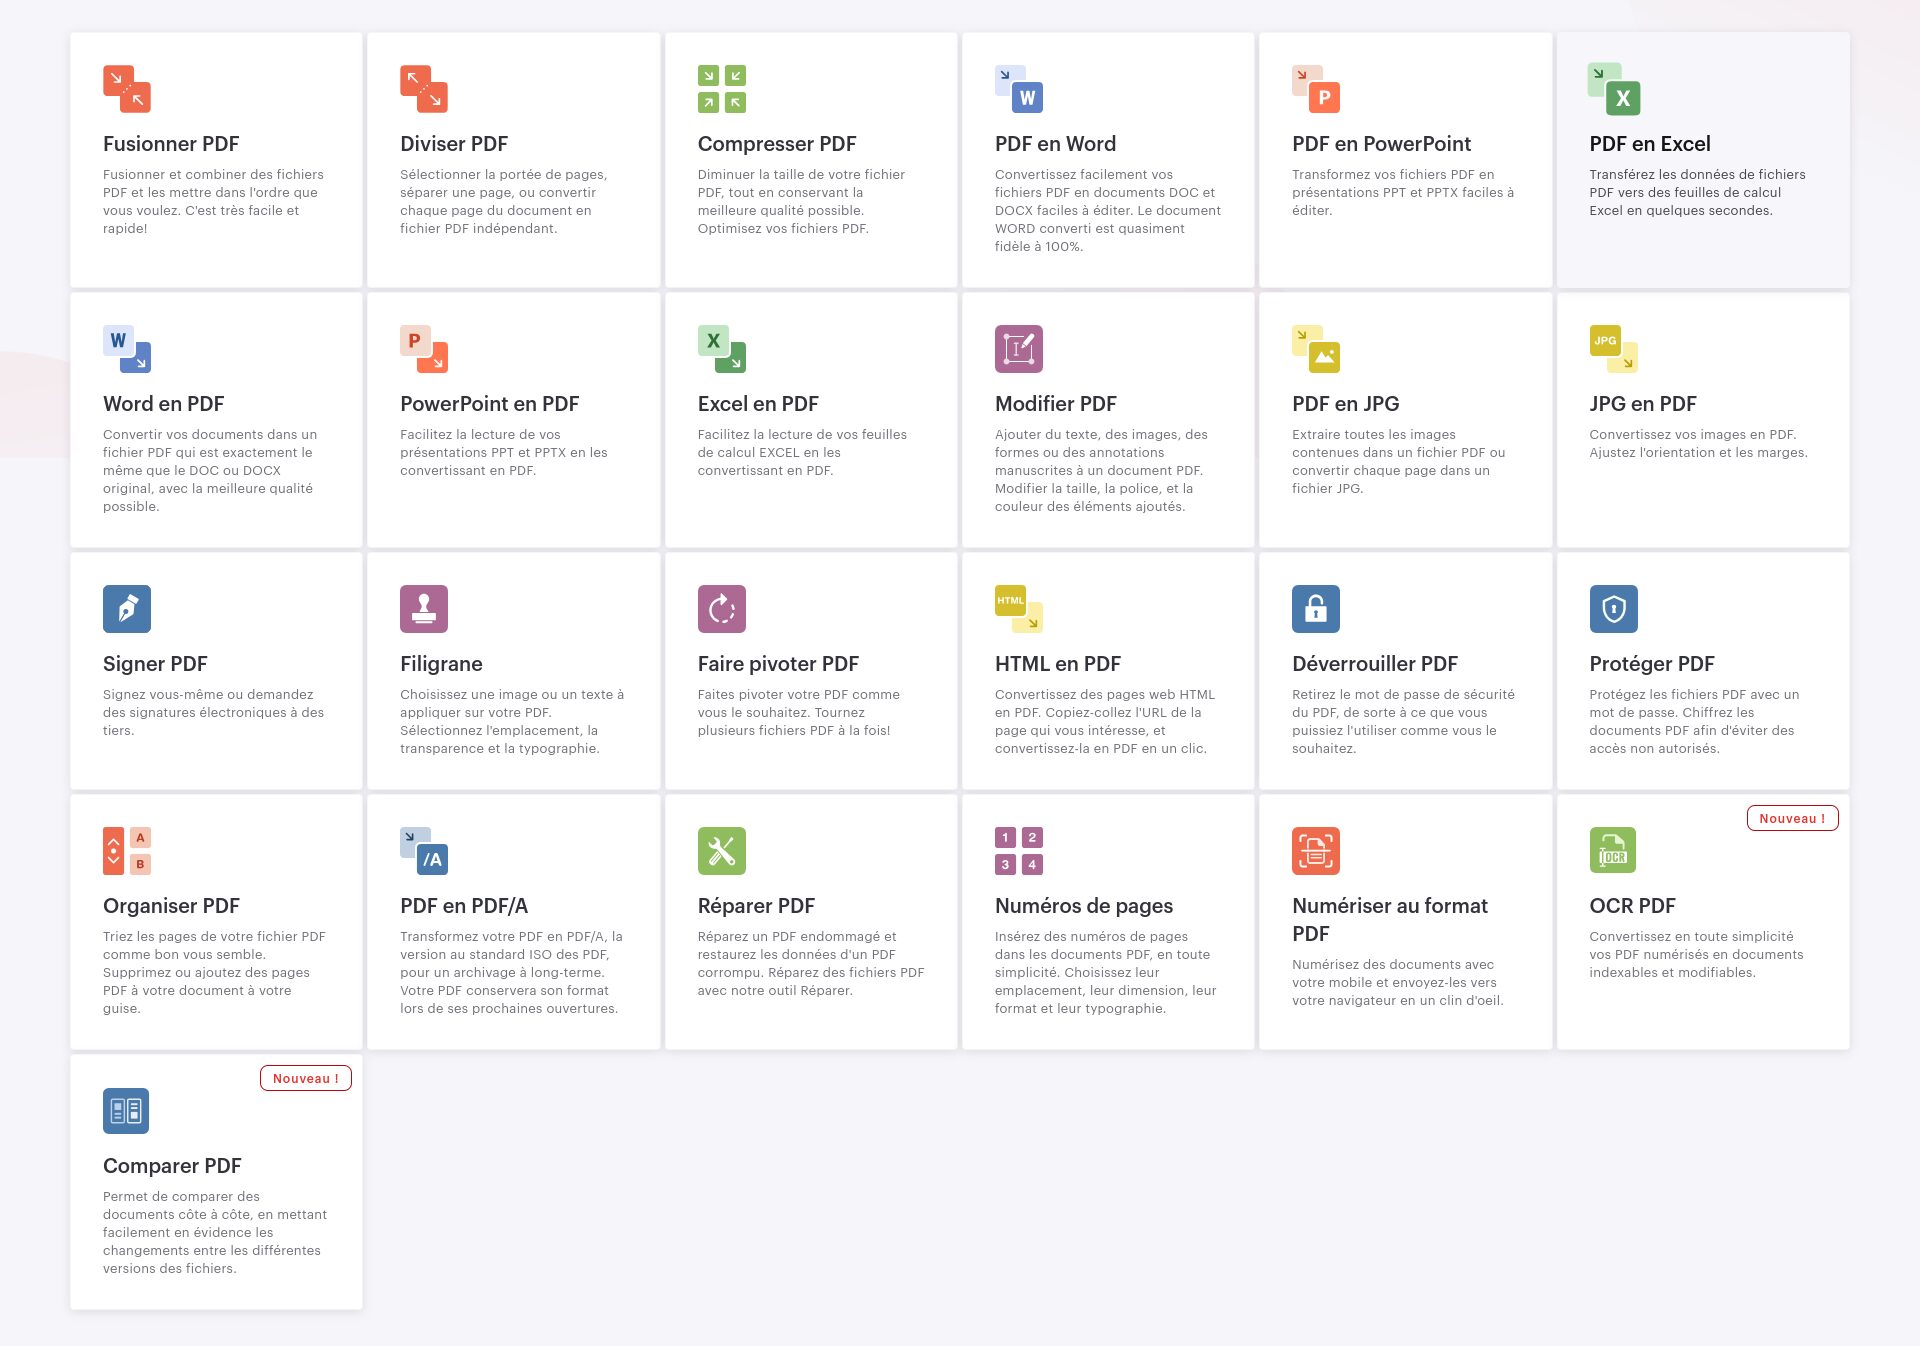Click the Déverrouiller PDF padlock icon
1920x1346 pixels.
[x=1316, y=609]
